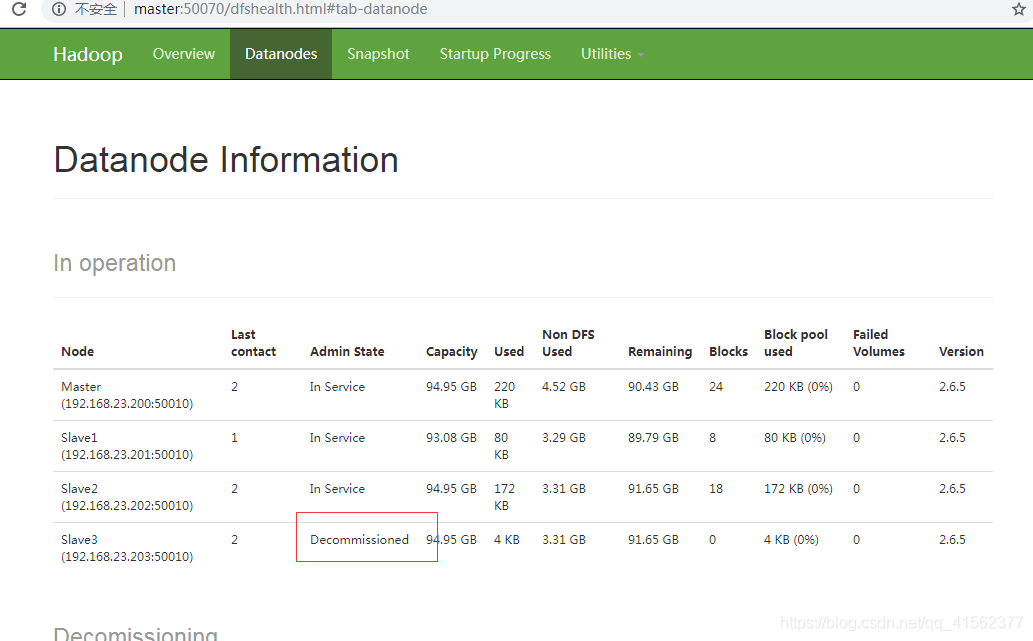The width and height of the screenshot is (1033, 641).
Task: Click the Node column header
Action: point(78,352)
